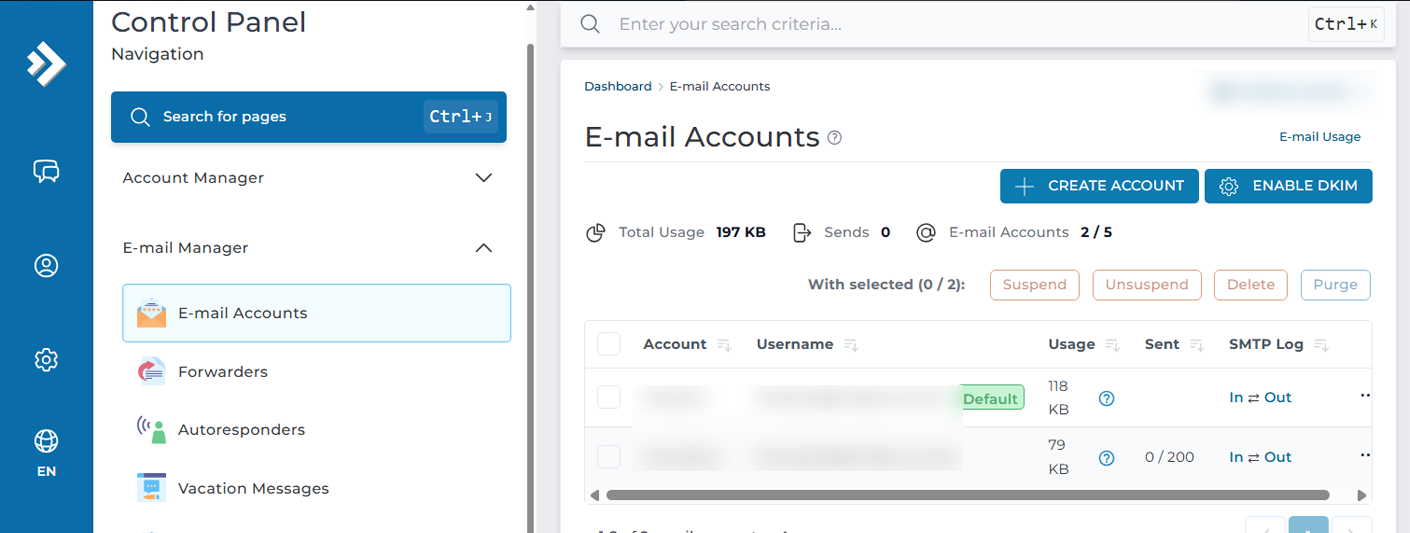Check the checkbox for the Default account row
Screen dimensions: 1410x533
(x=609, y=397)
